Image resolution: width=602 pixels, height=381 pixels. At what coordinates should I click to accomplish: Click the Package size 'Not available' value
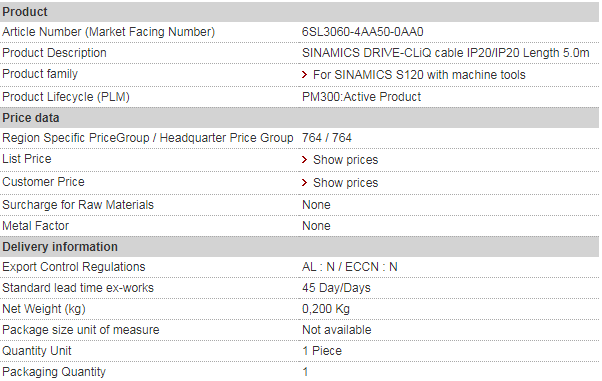point(337,330)
